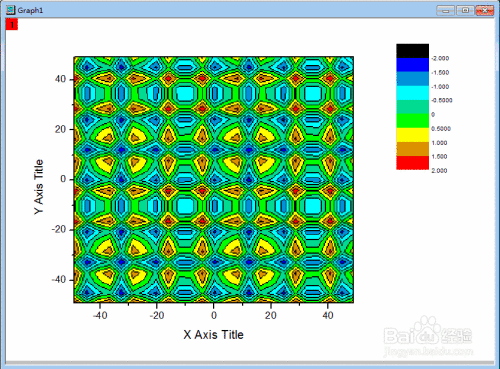This screenshot has width=500, height=369.
Task: Select the Y Axis Title label
Action: click(39, 187)
